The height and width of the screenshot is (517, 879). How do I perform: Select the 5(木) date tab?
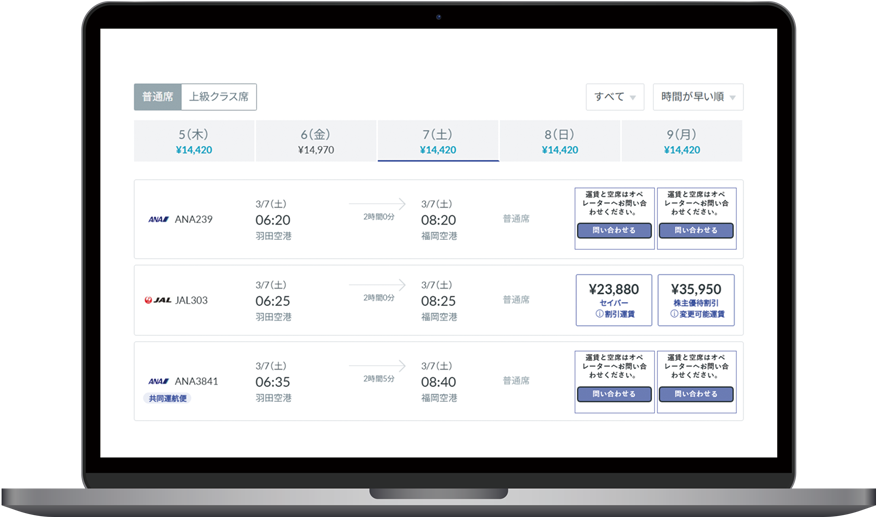(195, 141)
